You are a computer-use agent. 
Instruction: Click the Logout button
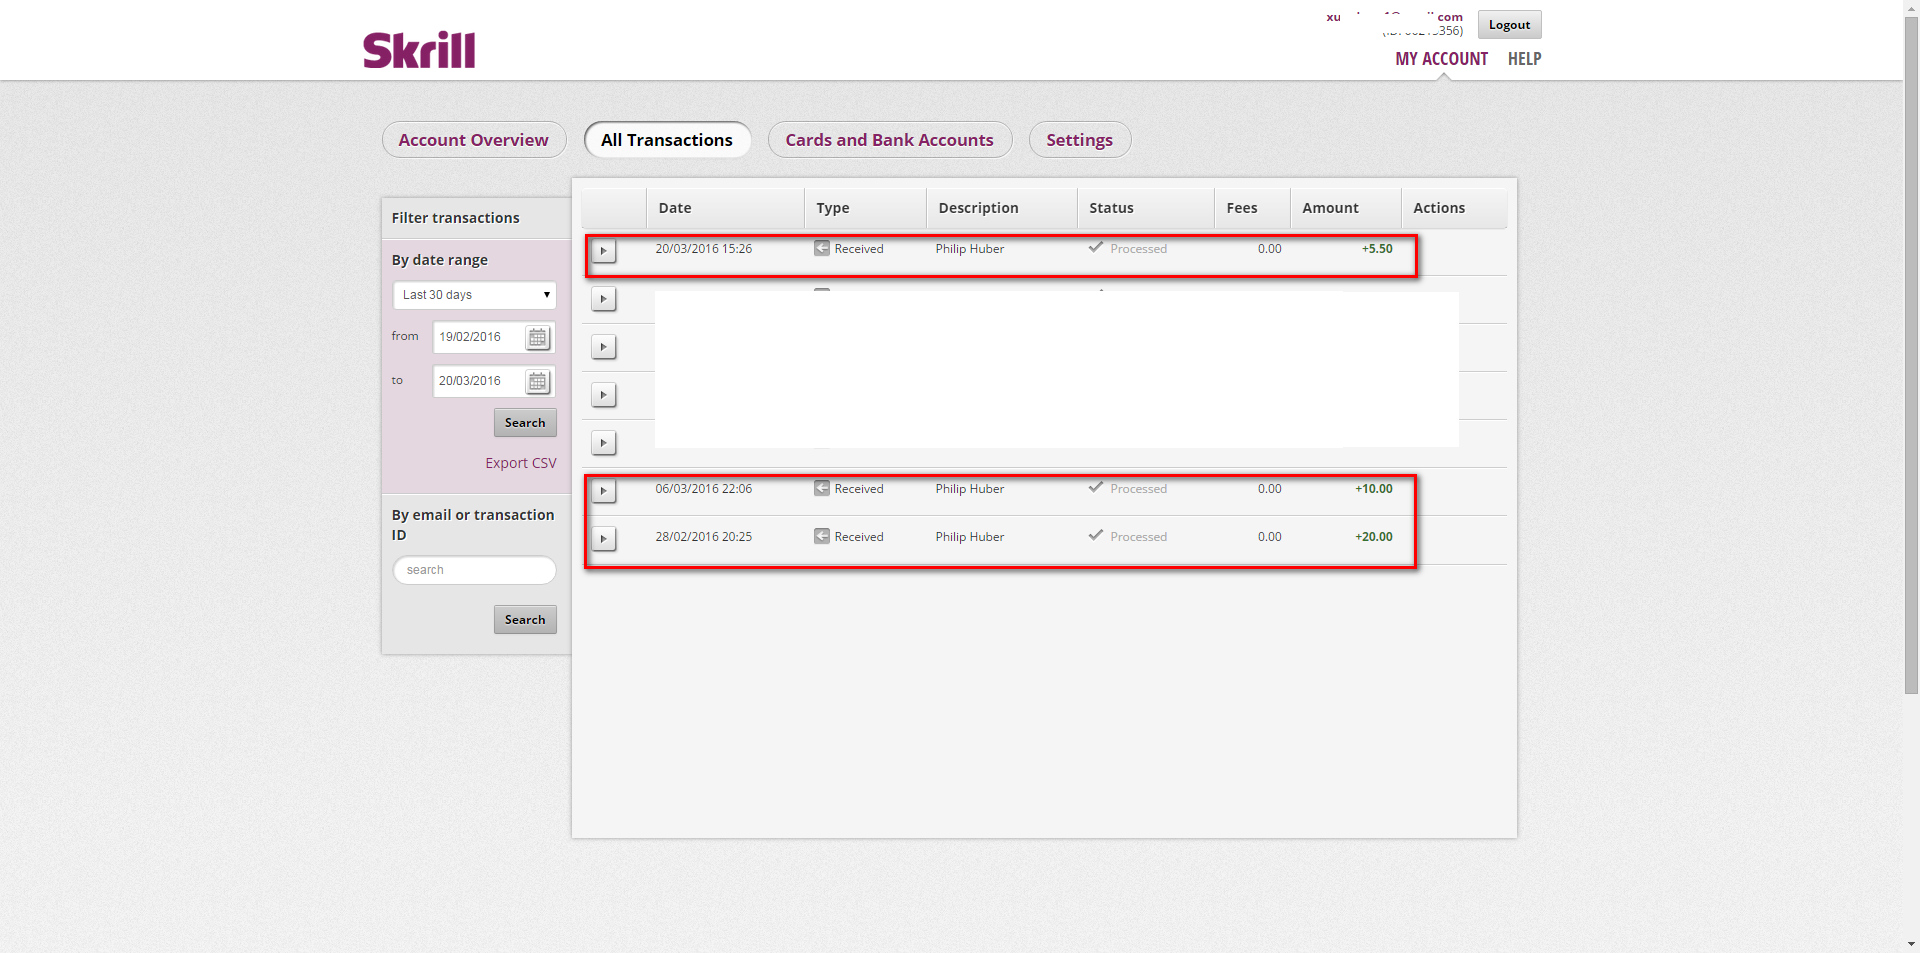(x=1509, y=25)
